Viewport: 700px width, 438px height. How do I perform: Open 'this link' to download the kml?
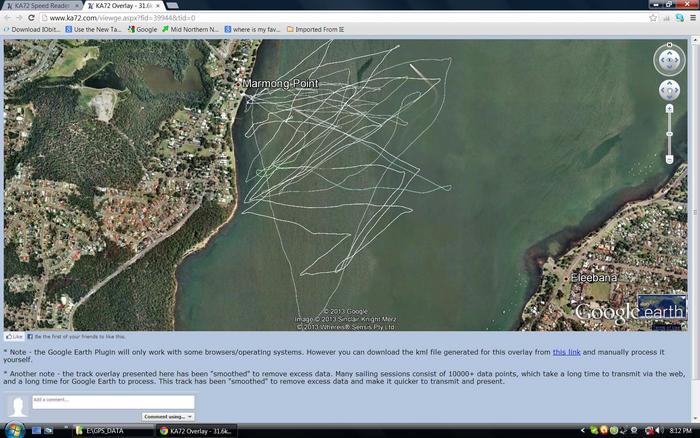click(x=566, y=352)
